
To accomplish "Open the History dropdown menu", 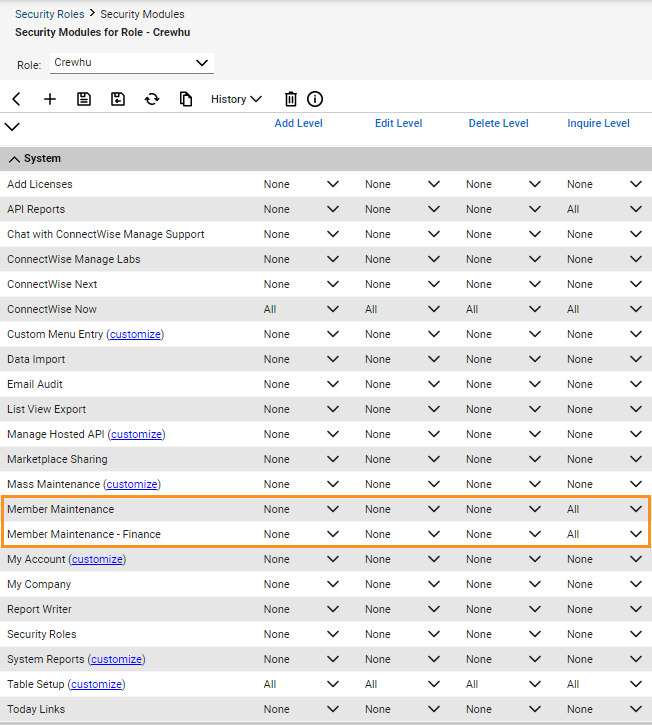I will click(x=236, y=99).
